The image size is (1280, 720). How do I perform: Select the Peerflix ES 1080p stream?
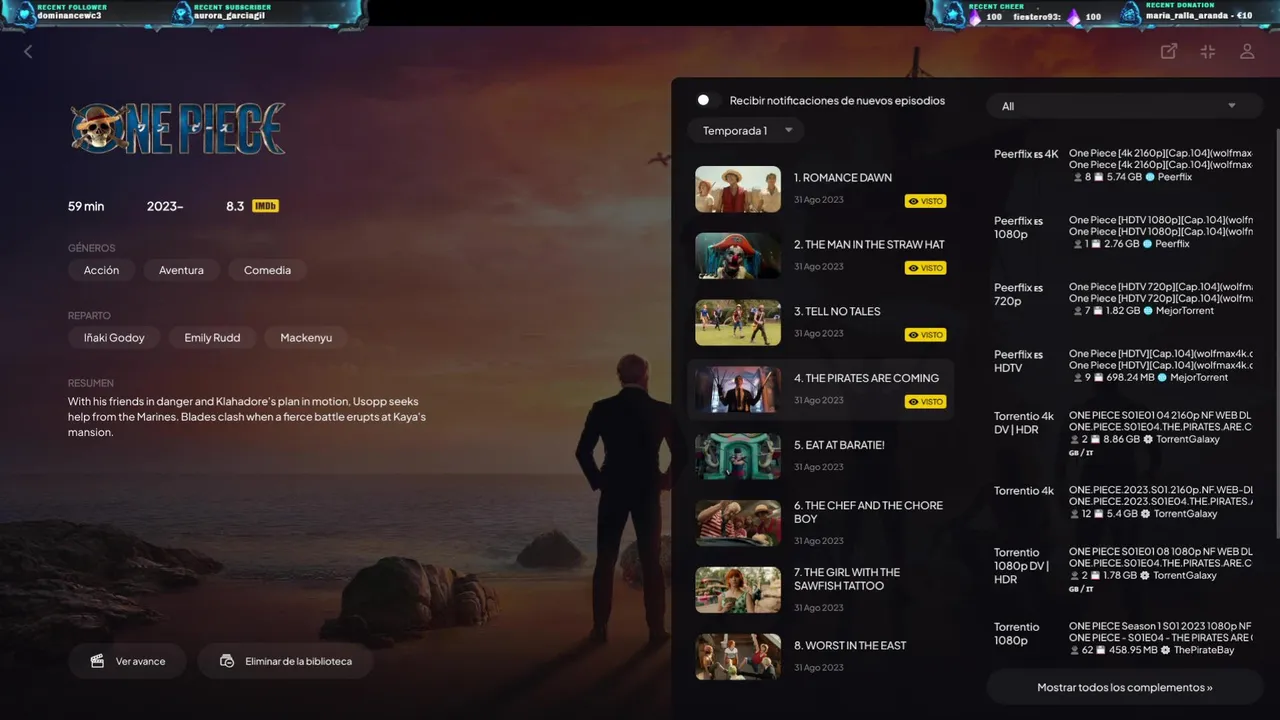point(1122,232)
